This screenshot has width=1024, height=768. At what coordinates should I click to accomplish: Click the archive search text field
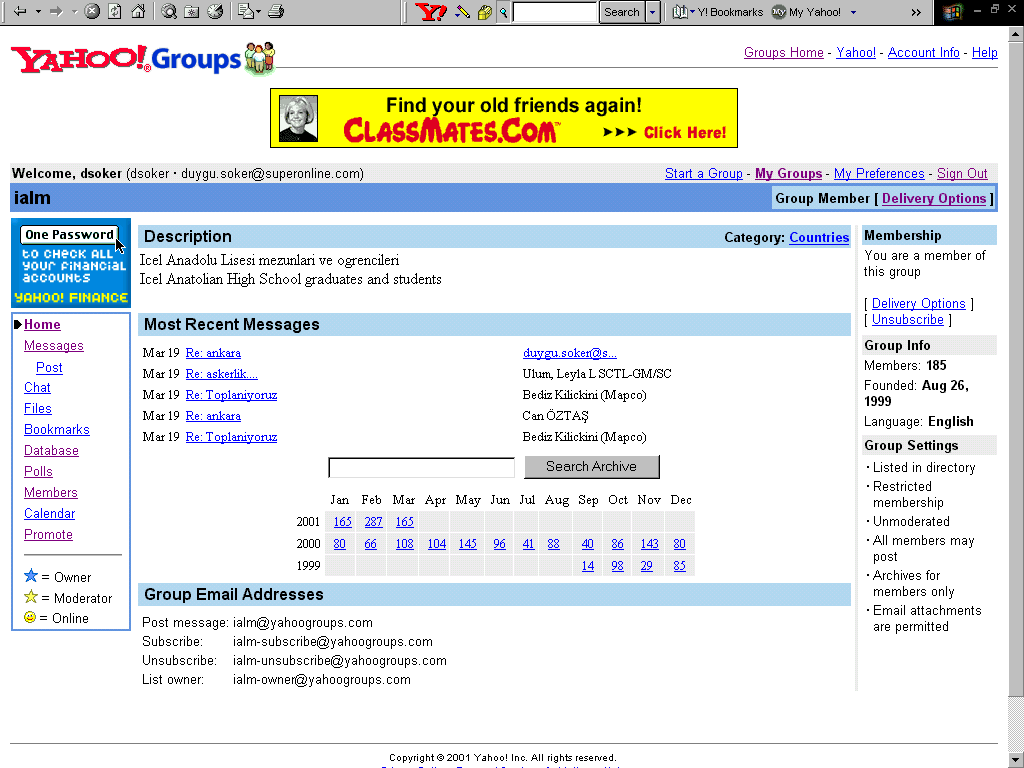(421, 467)
